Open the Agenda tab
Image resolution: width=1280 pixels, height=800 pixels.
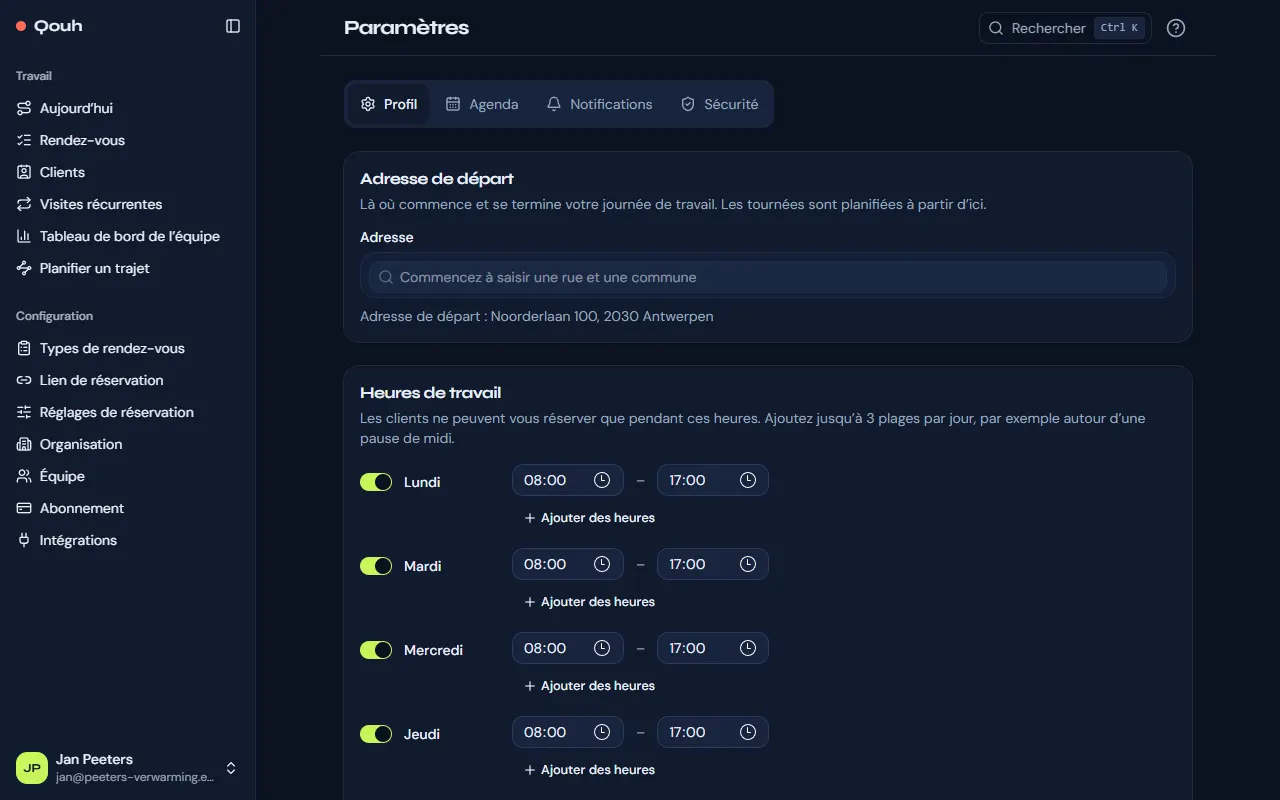pyautogui.click(x=482, y=104)
